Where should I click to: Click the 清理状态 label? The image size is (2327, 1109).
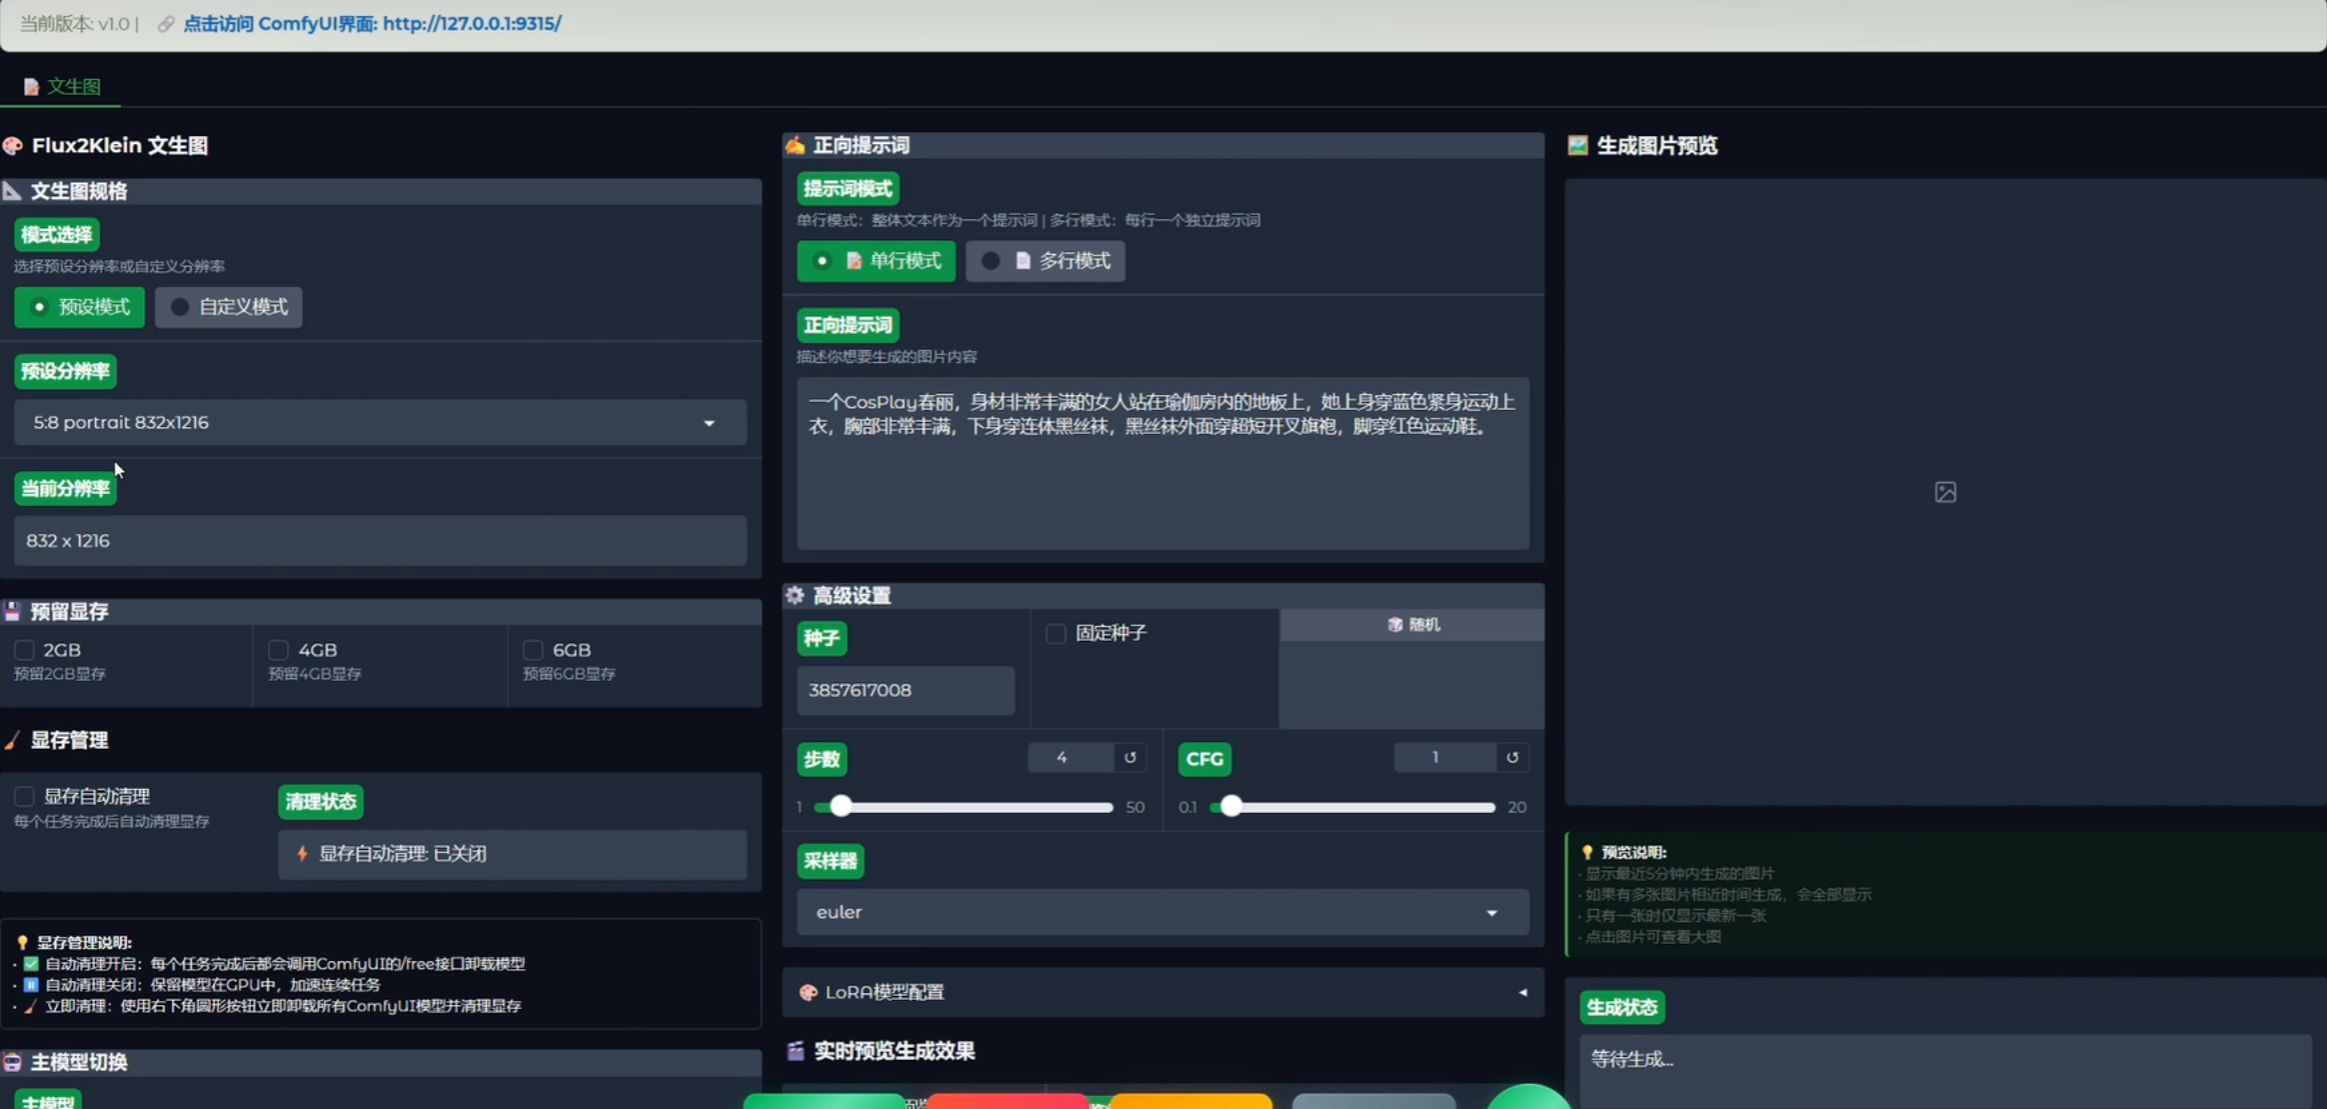tap(321, 802)
